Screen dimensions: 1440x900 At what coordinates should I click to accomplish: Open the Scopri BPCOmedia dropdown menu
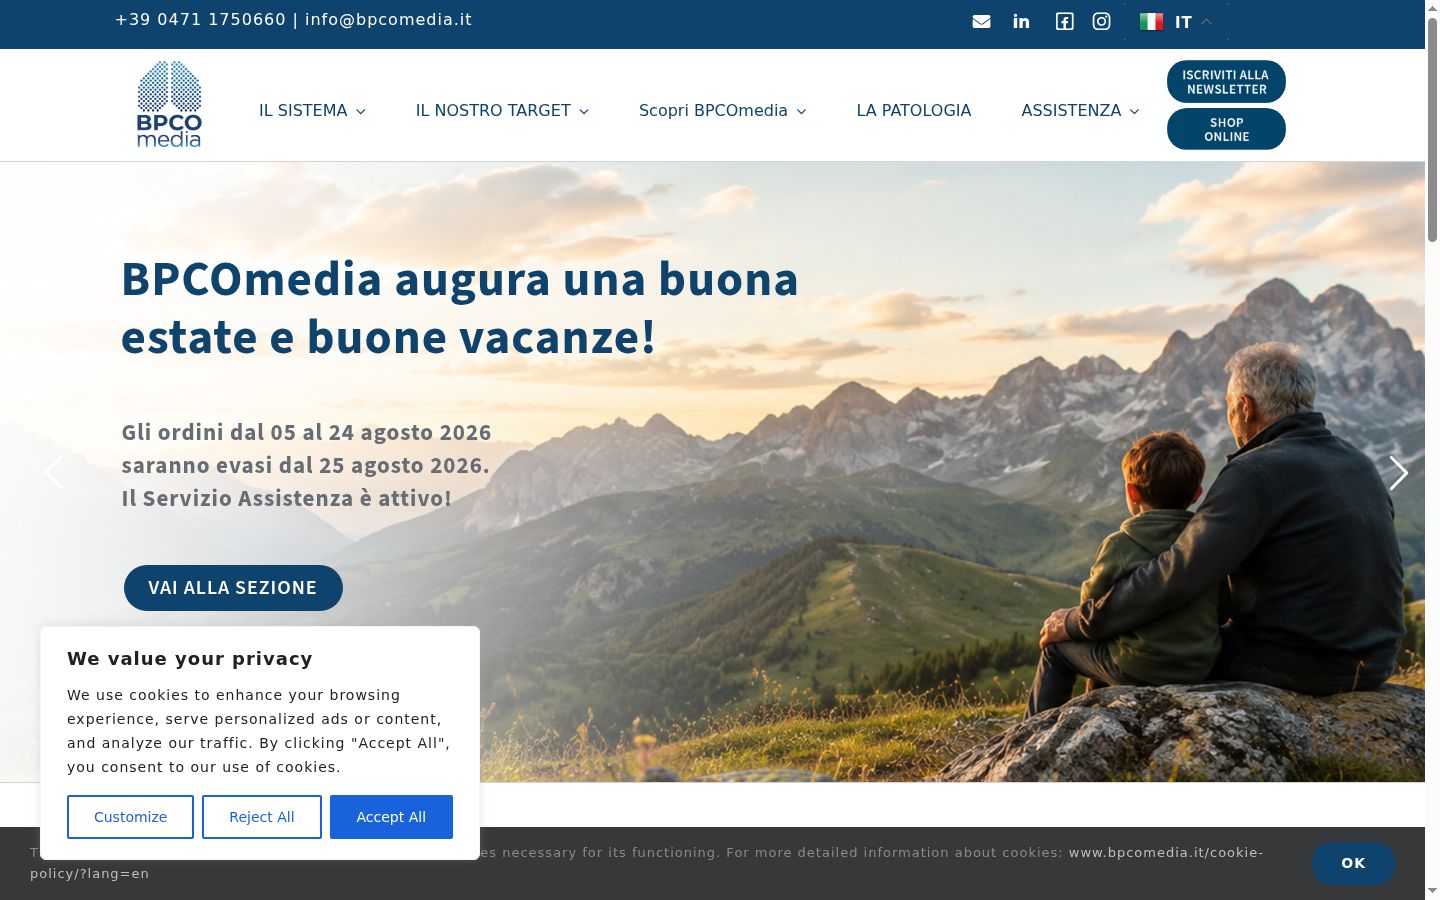[722, 110]
